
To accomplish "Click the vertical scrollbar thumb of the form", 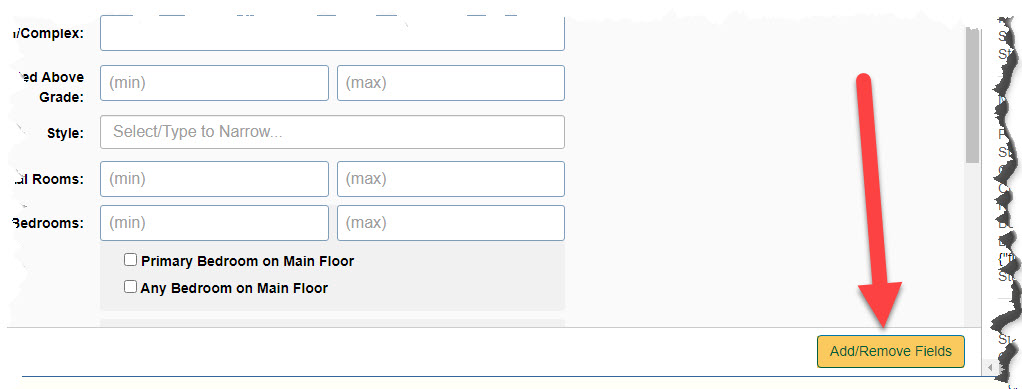I will click(972, 94).
